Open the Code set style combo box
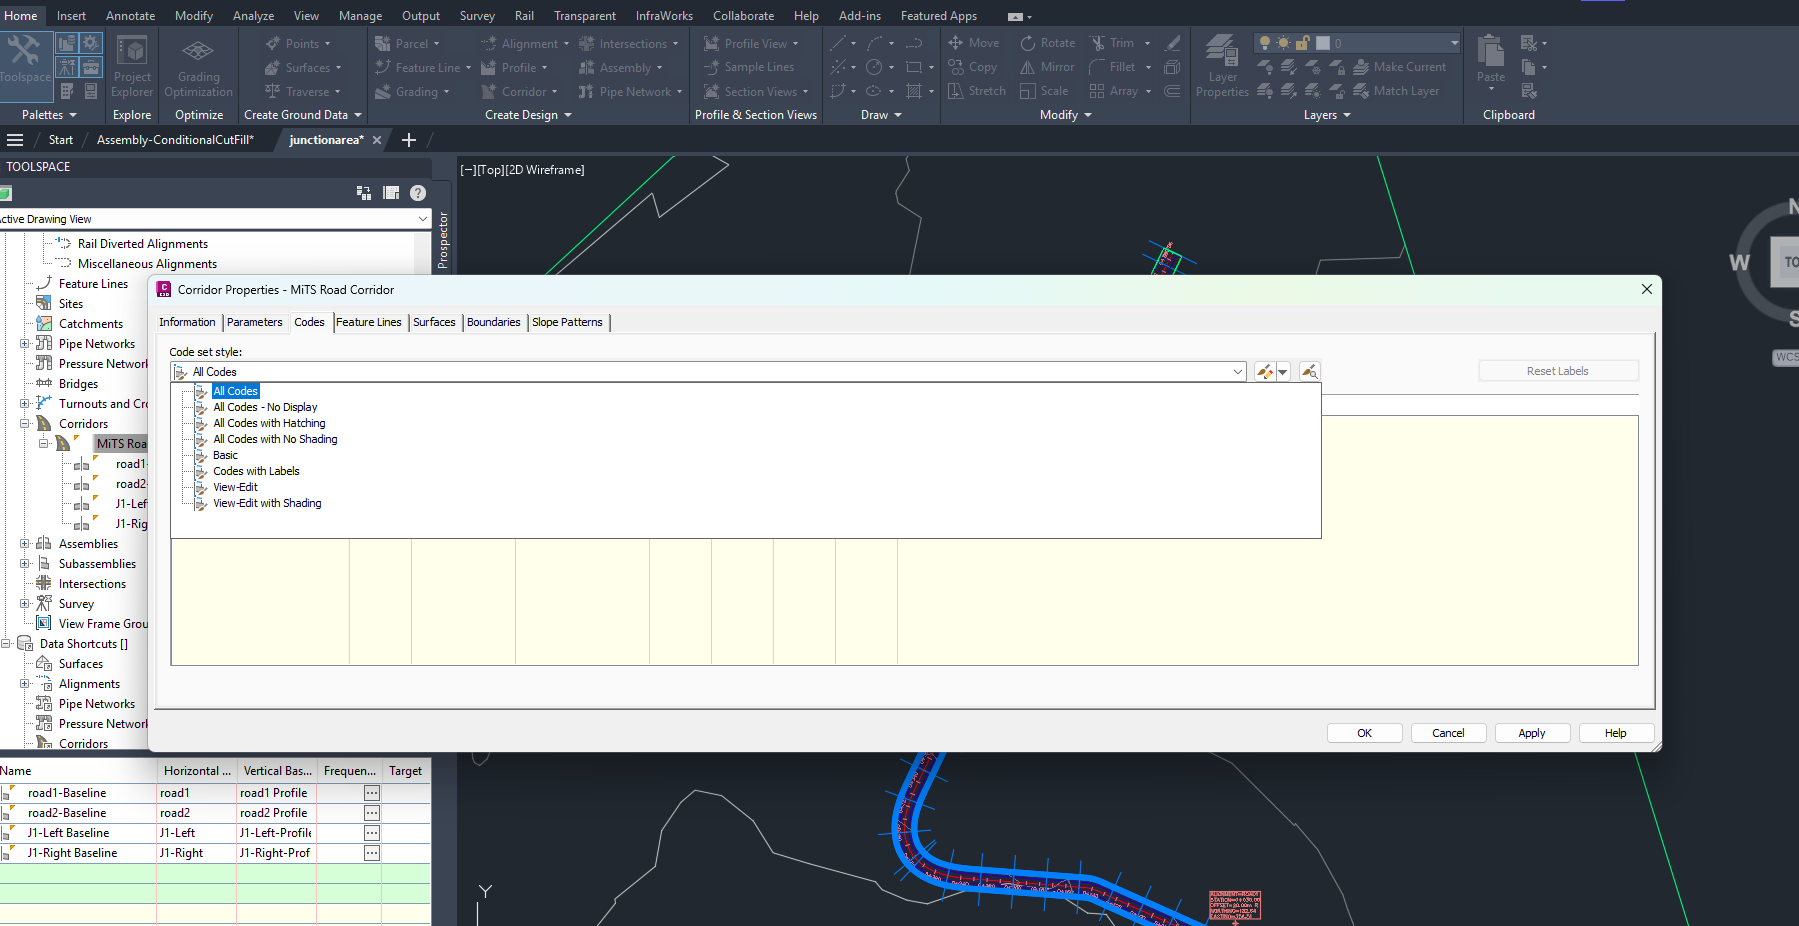Screen dimensions: 1799x926 point(708,372)
